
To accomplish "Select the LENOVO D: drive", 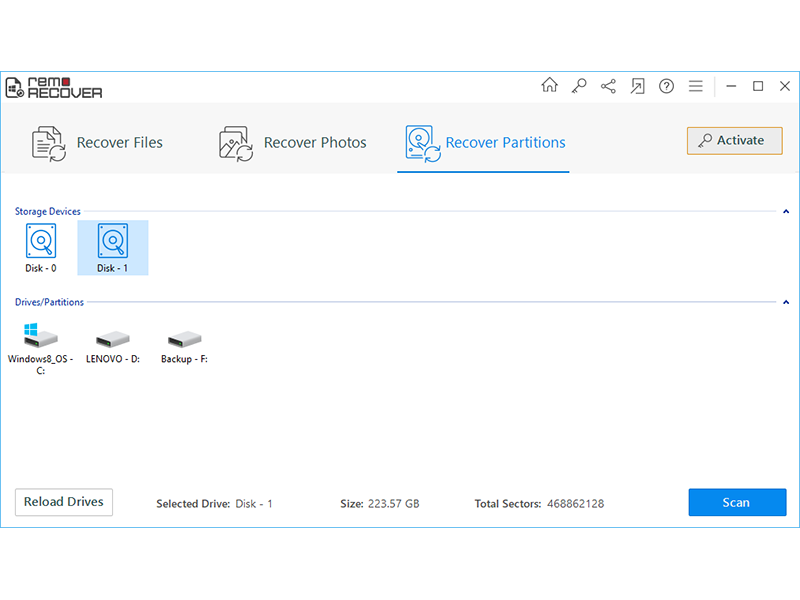I will click(113, 347).
